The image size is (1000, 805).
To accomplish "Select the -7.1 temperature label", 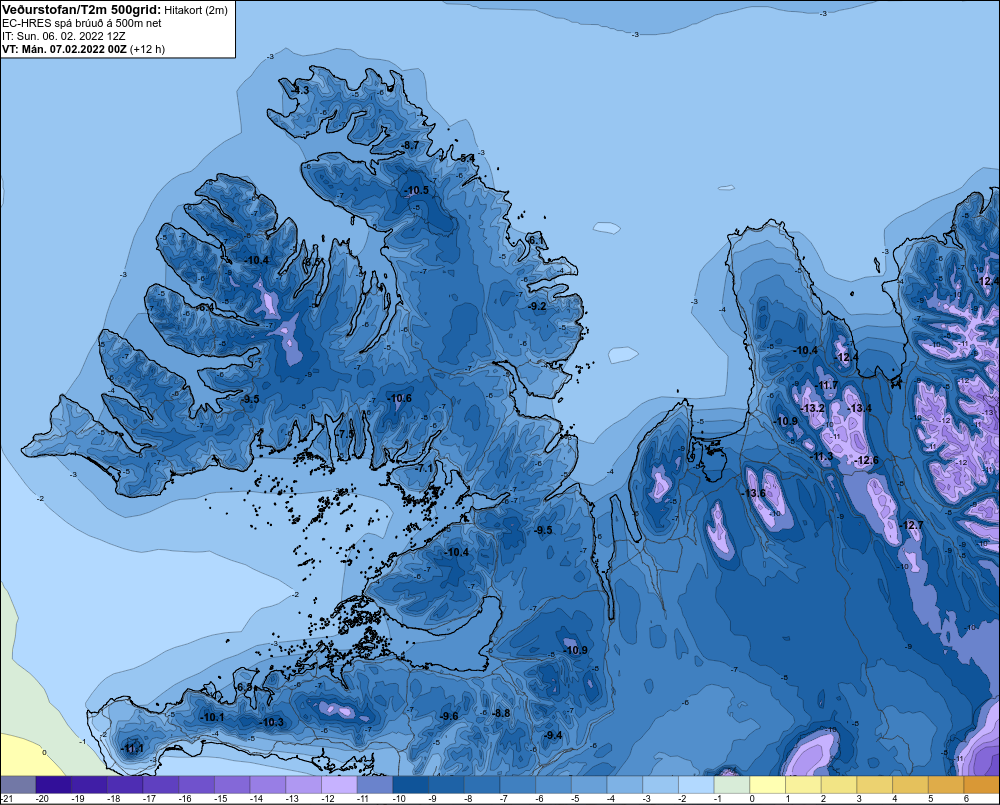I will click(423, 468).
